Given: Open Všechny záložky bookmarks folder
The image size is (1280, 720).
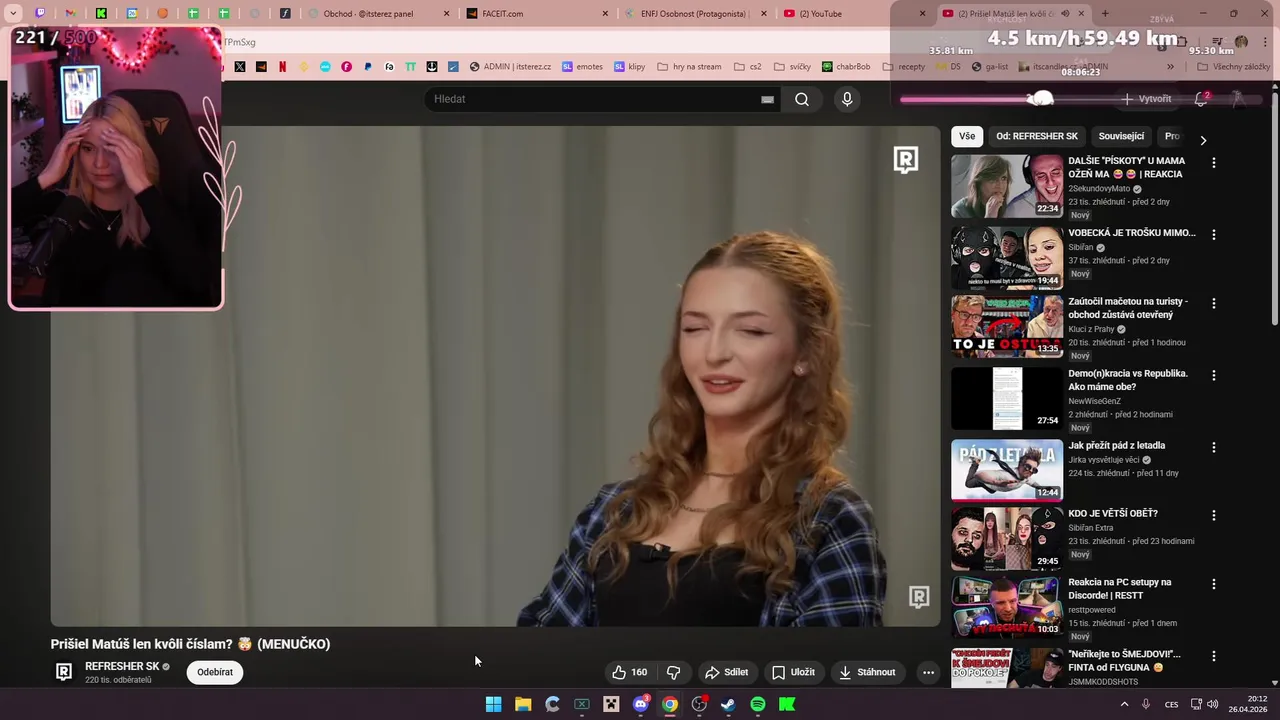Looking at the screenshot, I should tap(1233, 67).
